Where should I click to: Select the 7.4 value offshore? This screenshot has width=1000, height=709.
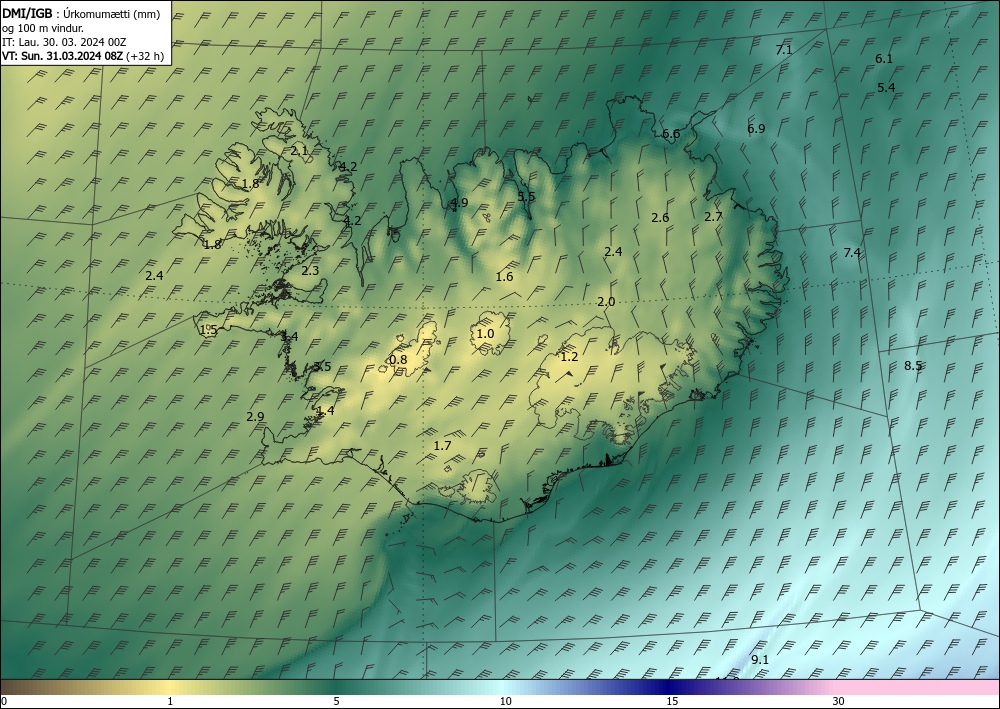click(x=852, y=252)
